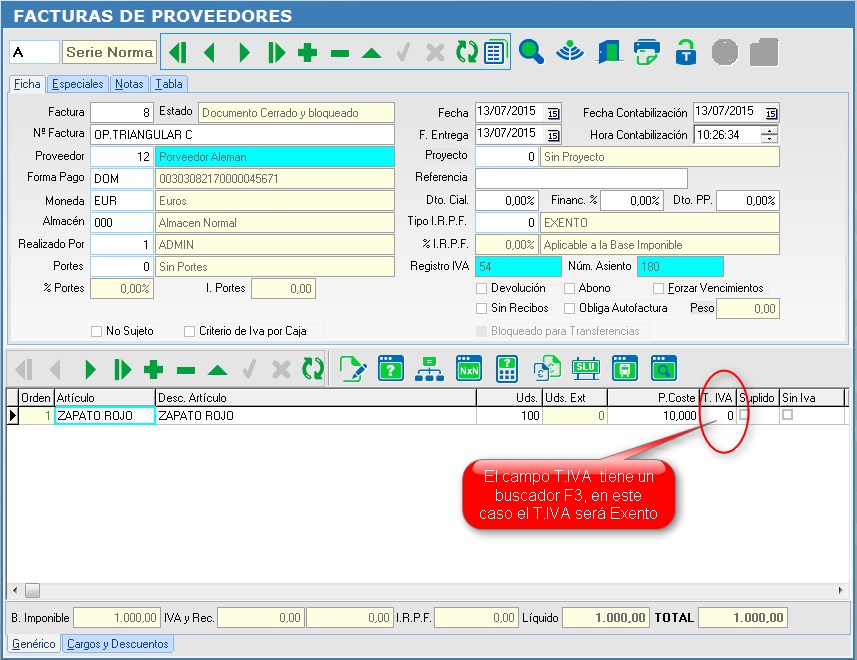The width and height of the screenshot is (857, 660).
Task: Click the window search icon in lines toolbar
Action: (x=664, y=368)
